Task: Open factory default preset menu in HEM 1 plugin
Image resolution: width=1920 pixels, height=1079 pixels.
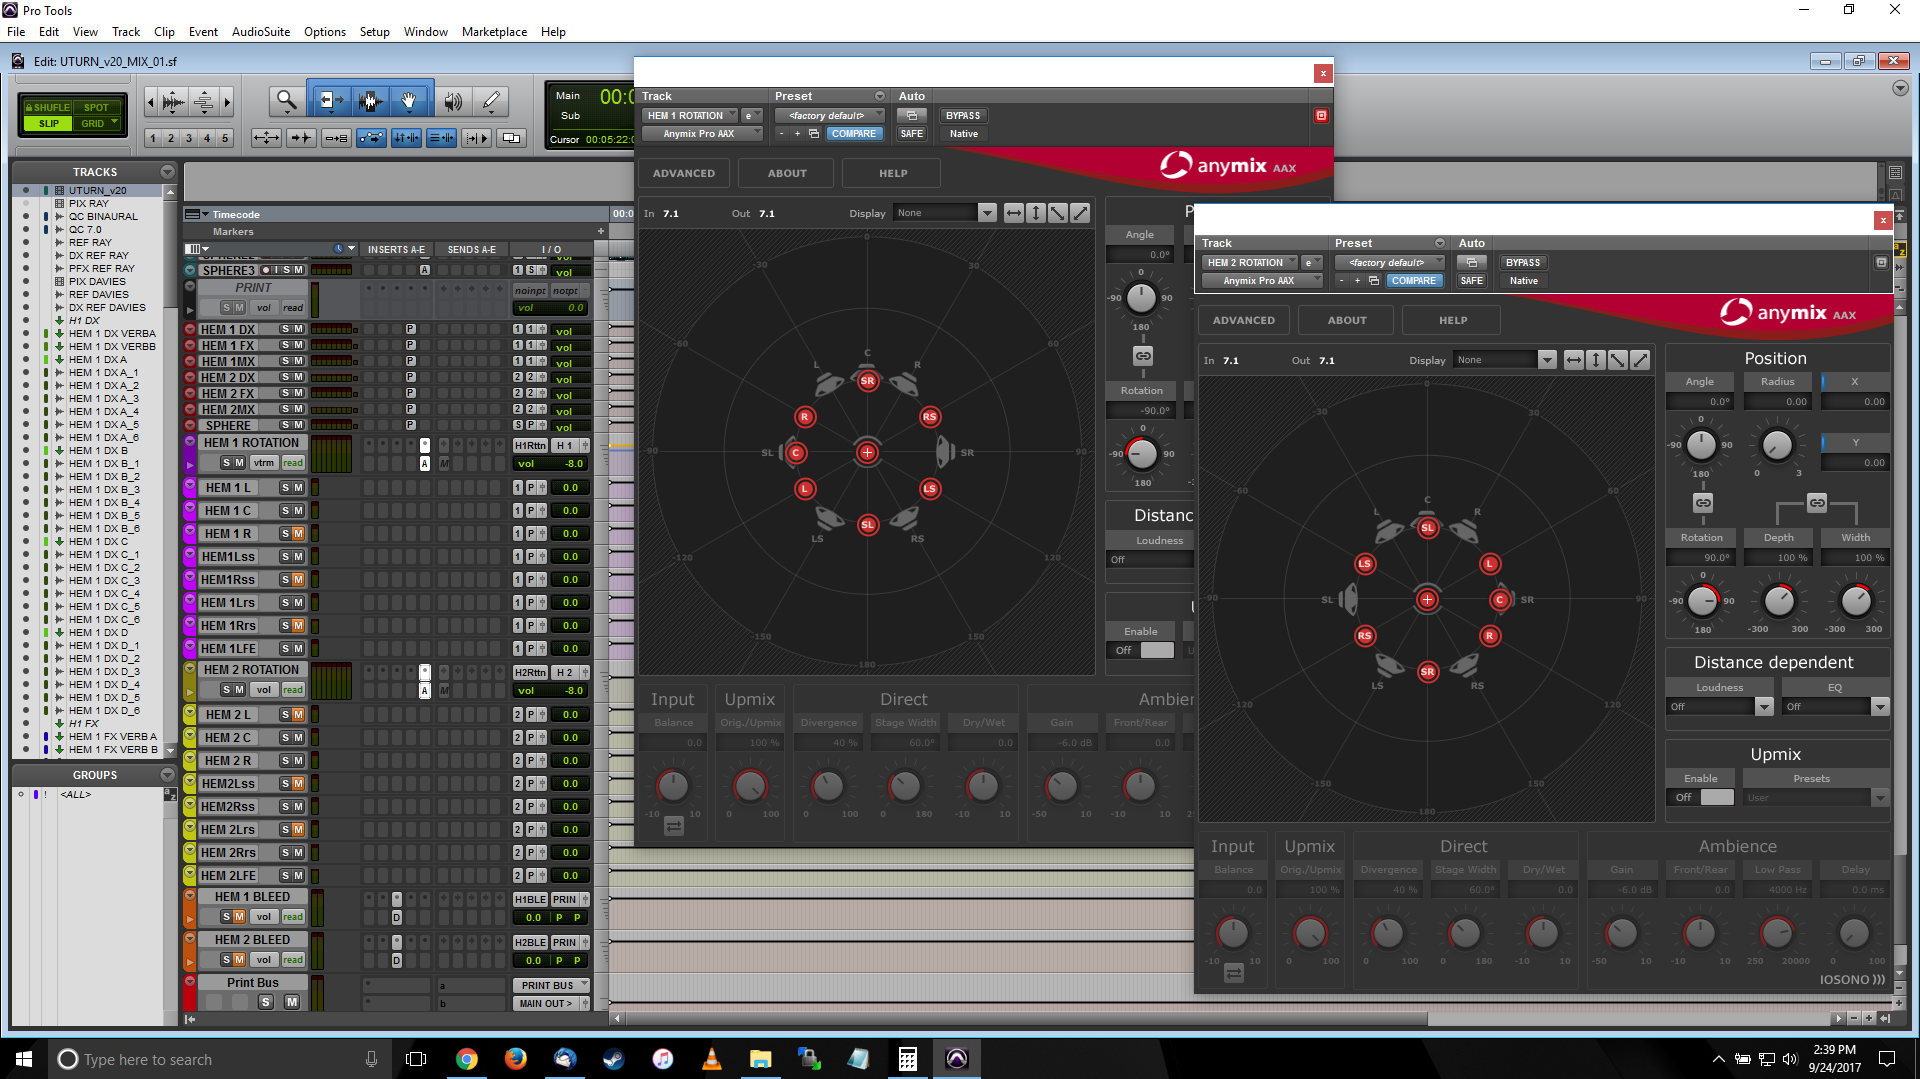Action: [x=829, y=116]
